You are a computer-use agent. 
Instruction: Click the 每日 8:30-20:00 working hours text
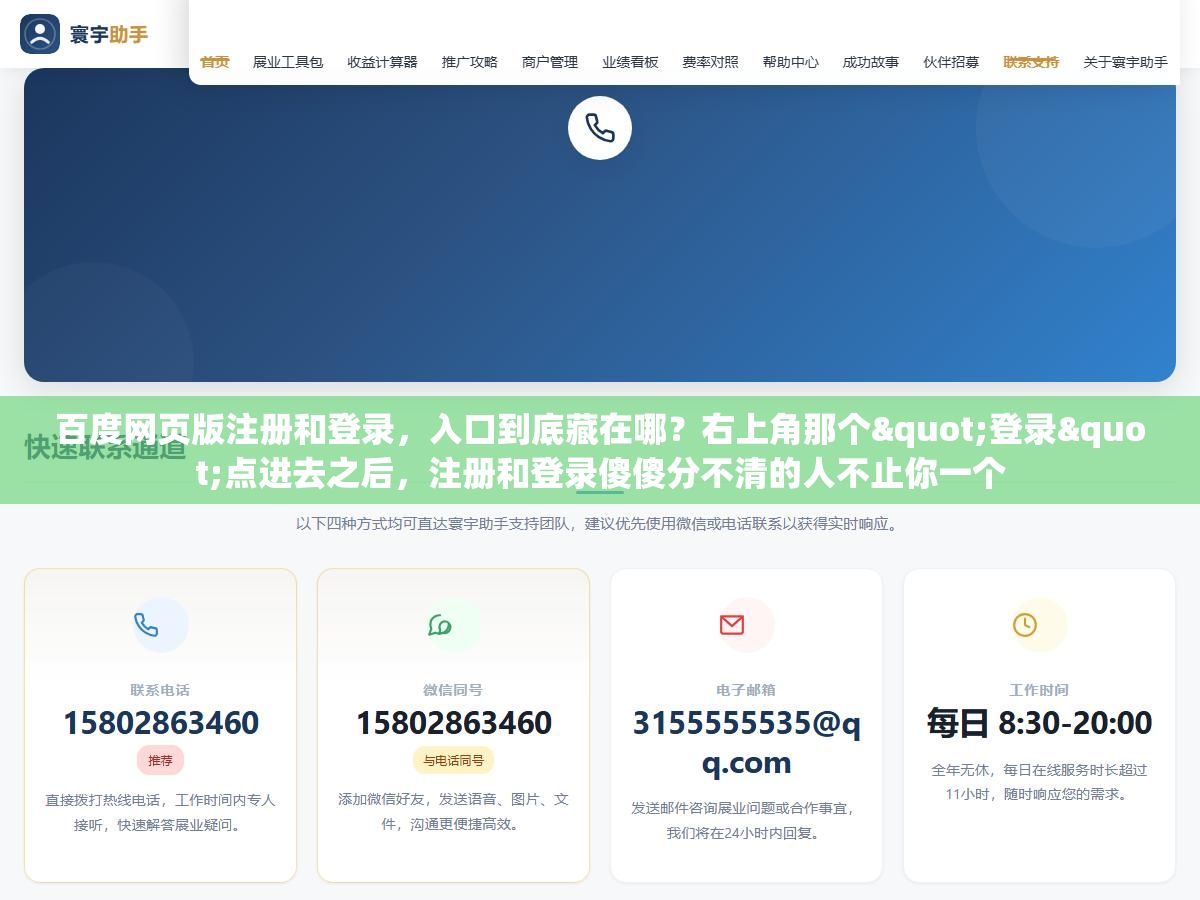coord(1039,722)
